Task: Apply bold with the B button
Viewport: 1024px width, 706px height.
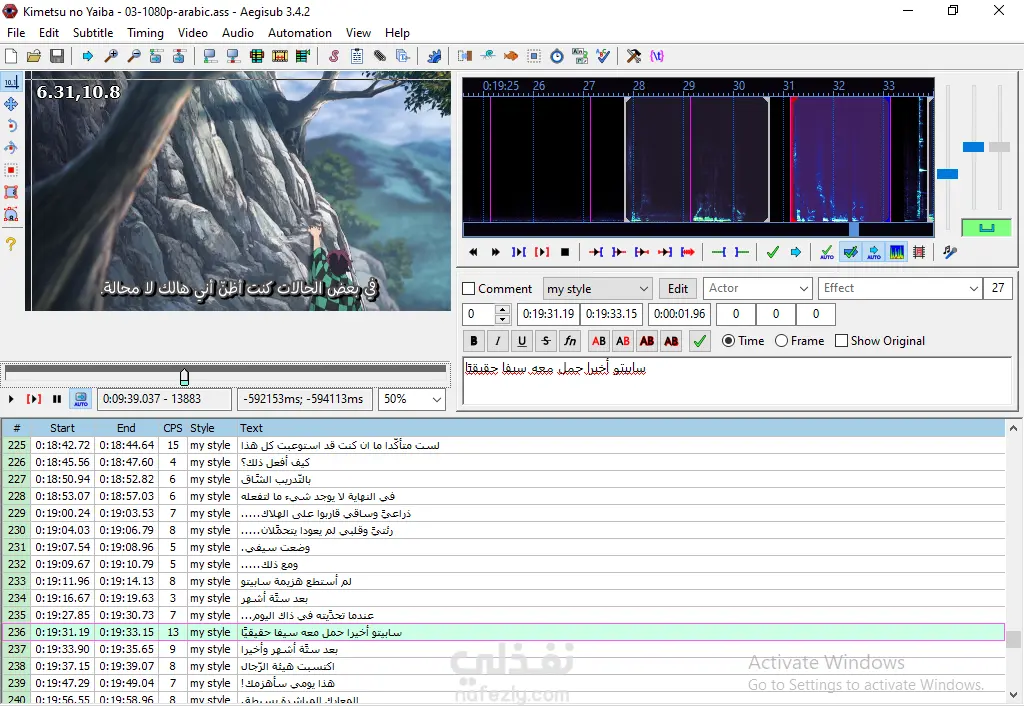Action: (x=473, y=341)
